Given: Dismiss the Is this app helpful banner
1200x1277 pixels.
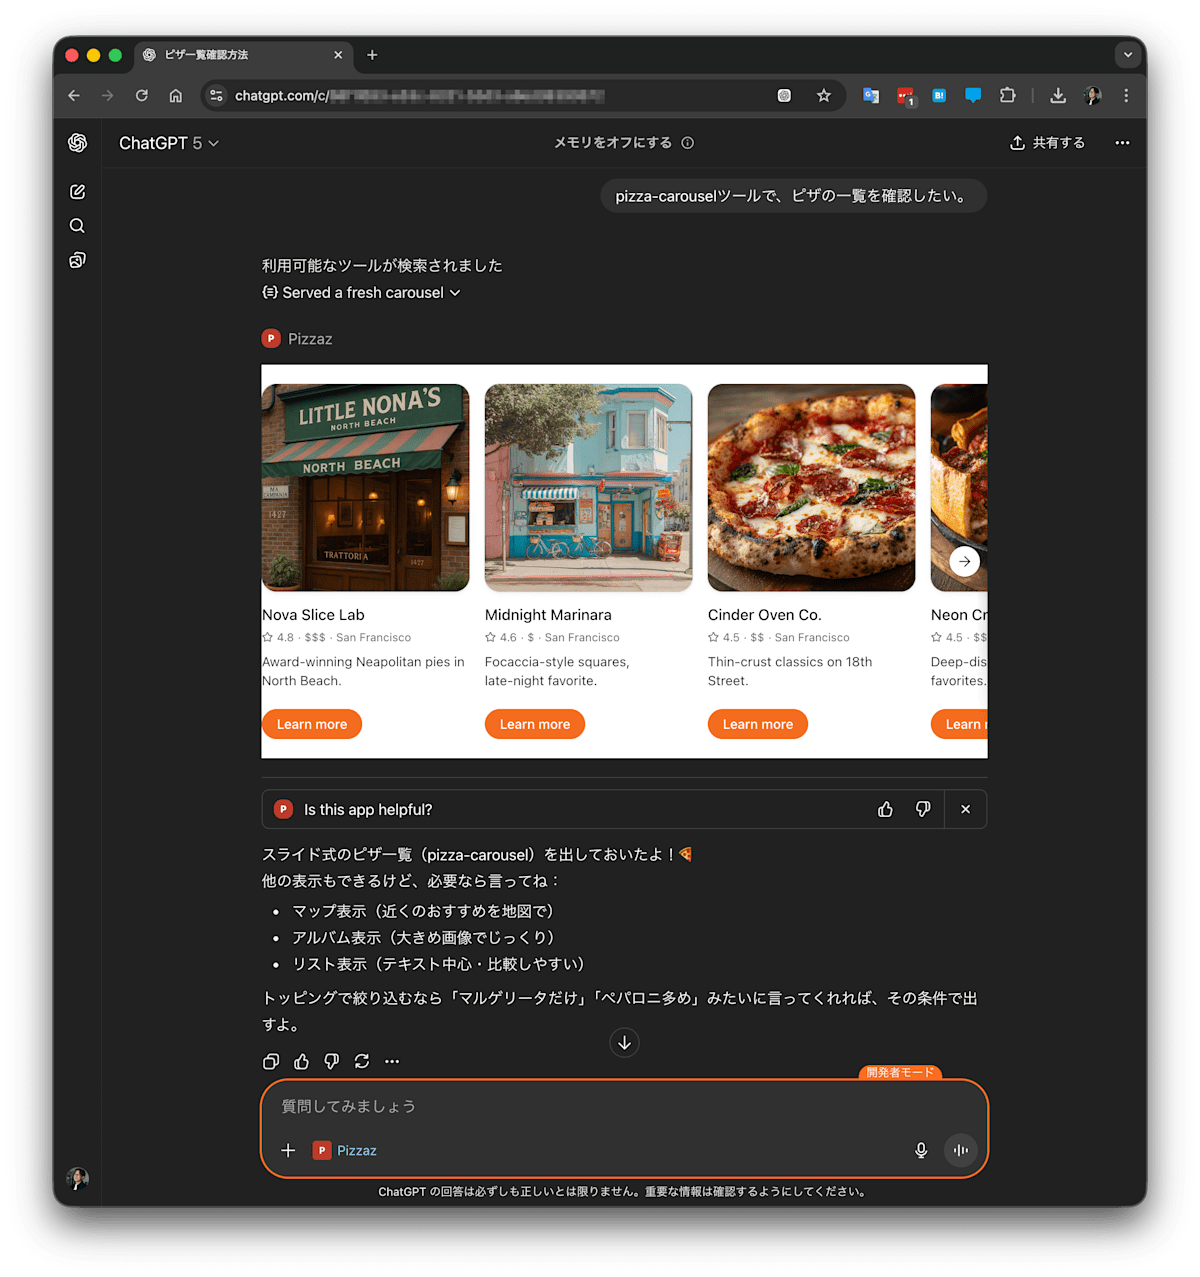Looking at the screenshot, I should [965, 810].
